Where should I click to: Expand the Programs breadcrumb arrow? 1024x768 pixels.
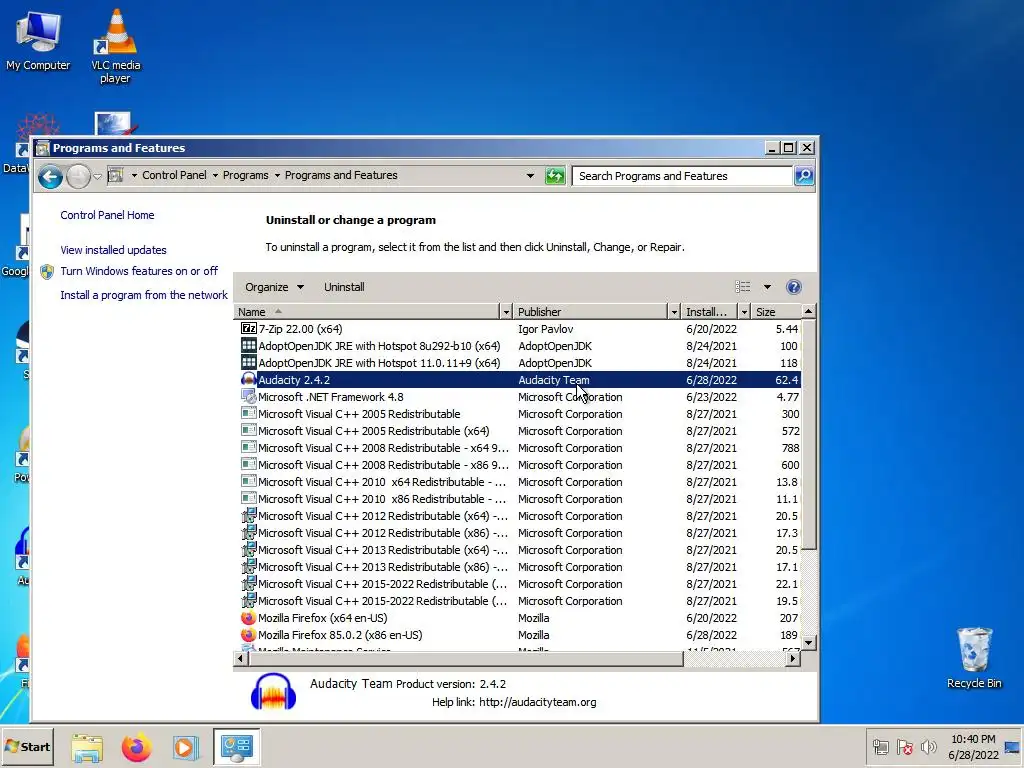pos(277,175)
